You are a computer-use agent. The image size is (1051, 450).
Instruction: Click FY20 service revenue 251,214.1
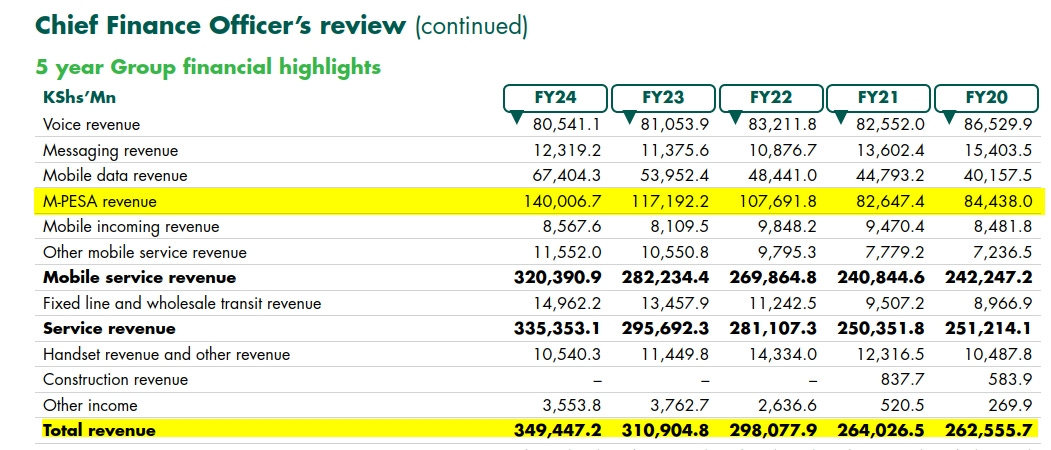pos(989,329)
